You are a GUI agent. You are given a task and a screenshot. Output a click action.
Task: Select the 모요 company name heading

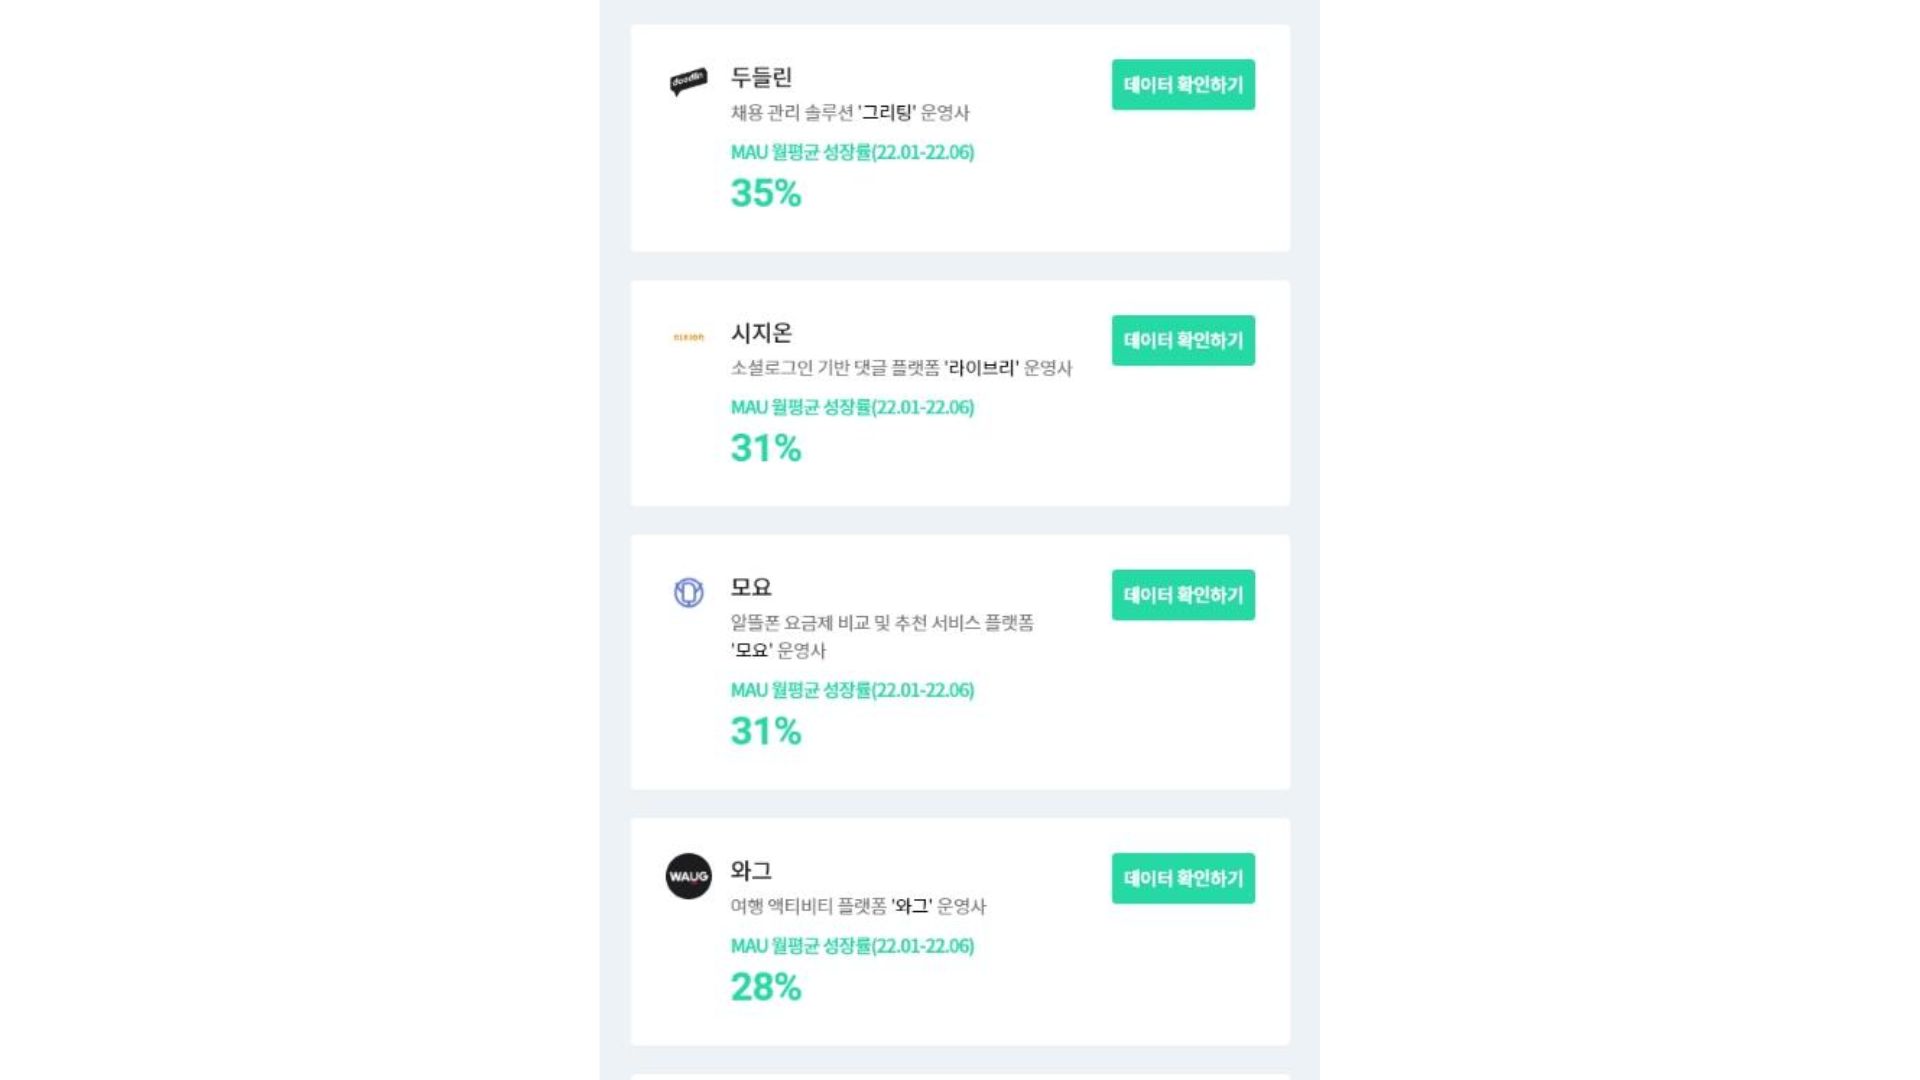pyautogui.click(x=751, y=587)
